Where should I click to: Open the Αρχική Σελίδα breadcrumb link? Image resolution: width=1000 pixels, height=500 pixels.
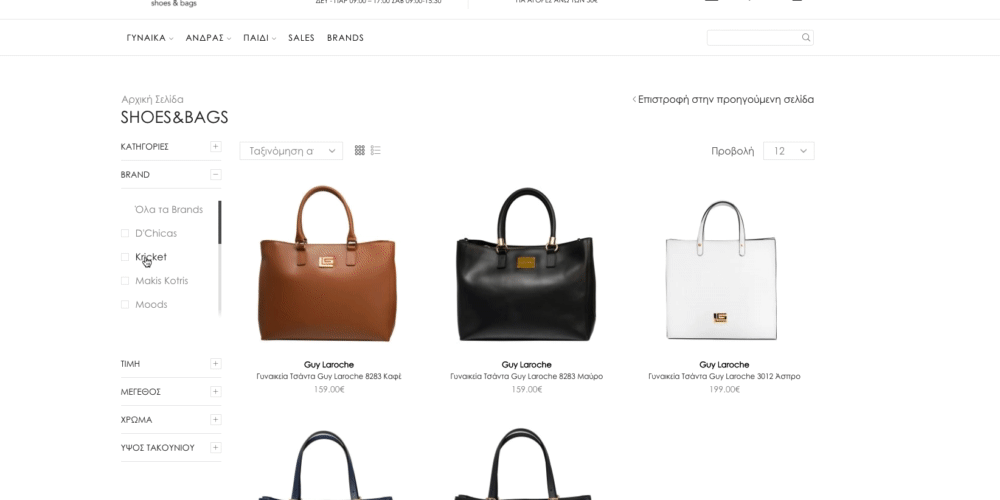(152, 99)
